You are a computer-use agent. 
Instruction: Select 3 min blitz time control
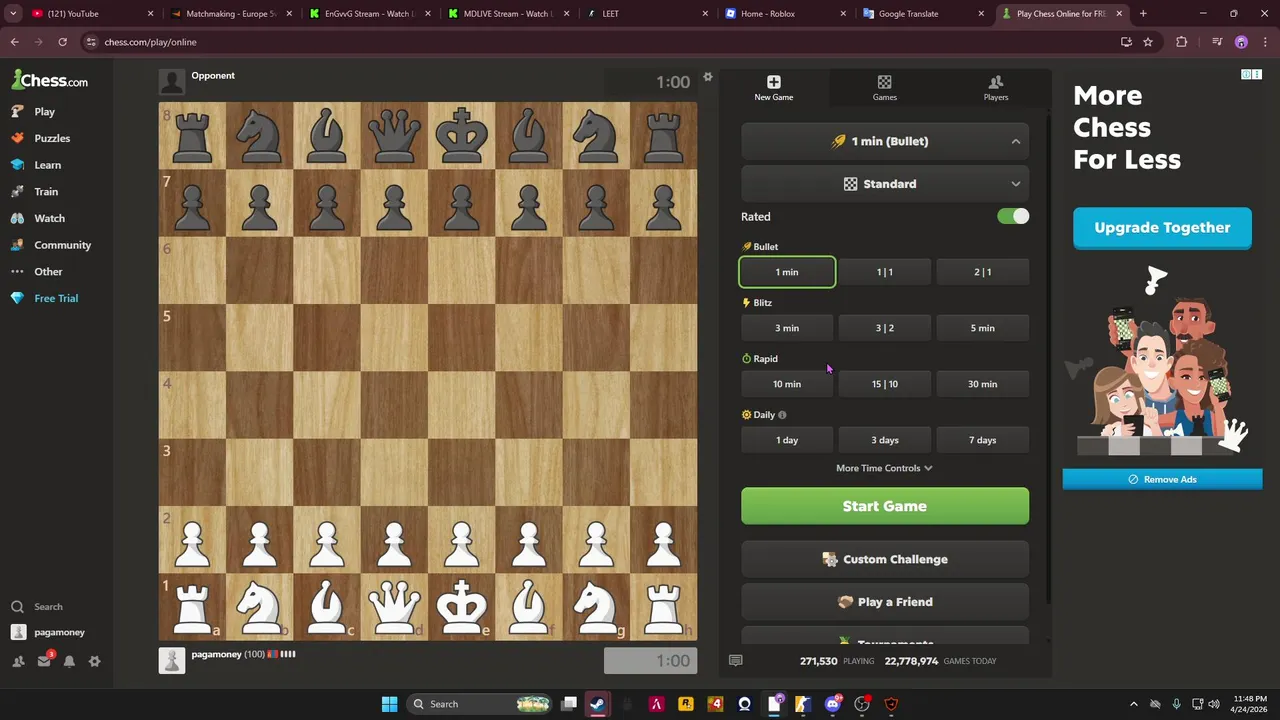[787, 328]
